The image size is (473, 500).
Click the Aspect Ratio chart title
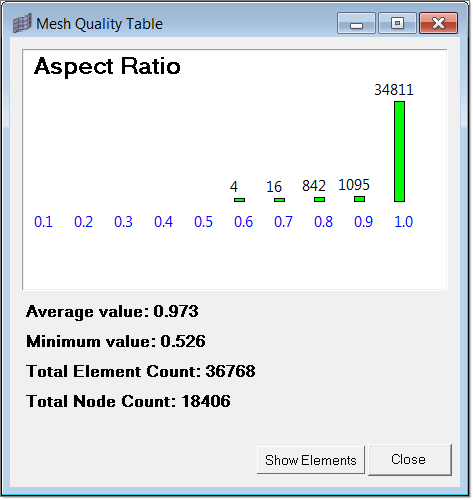(107, 66)
